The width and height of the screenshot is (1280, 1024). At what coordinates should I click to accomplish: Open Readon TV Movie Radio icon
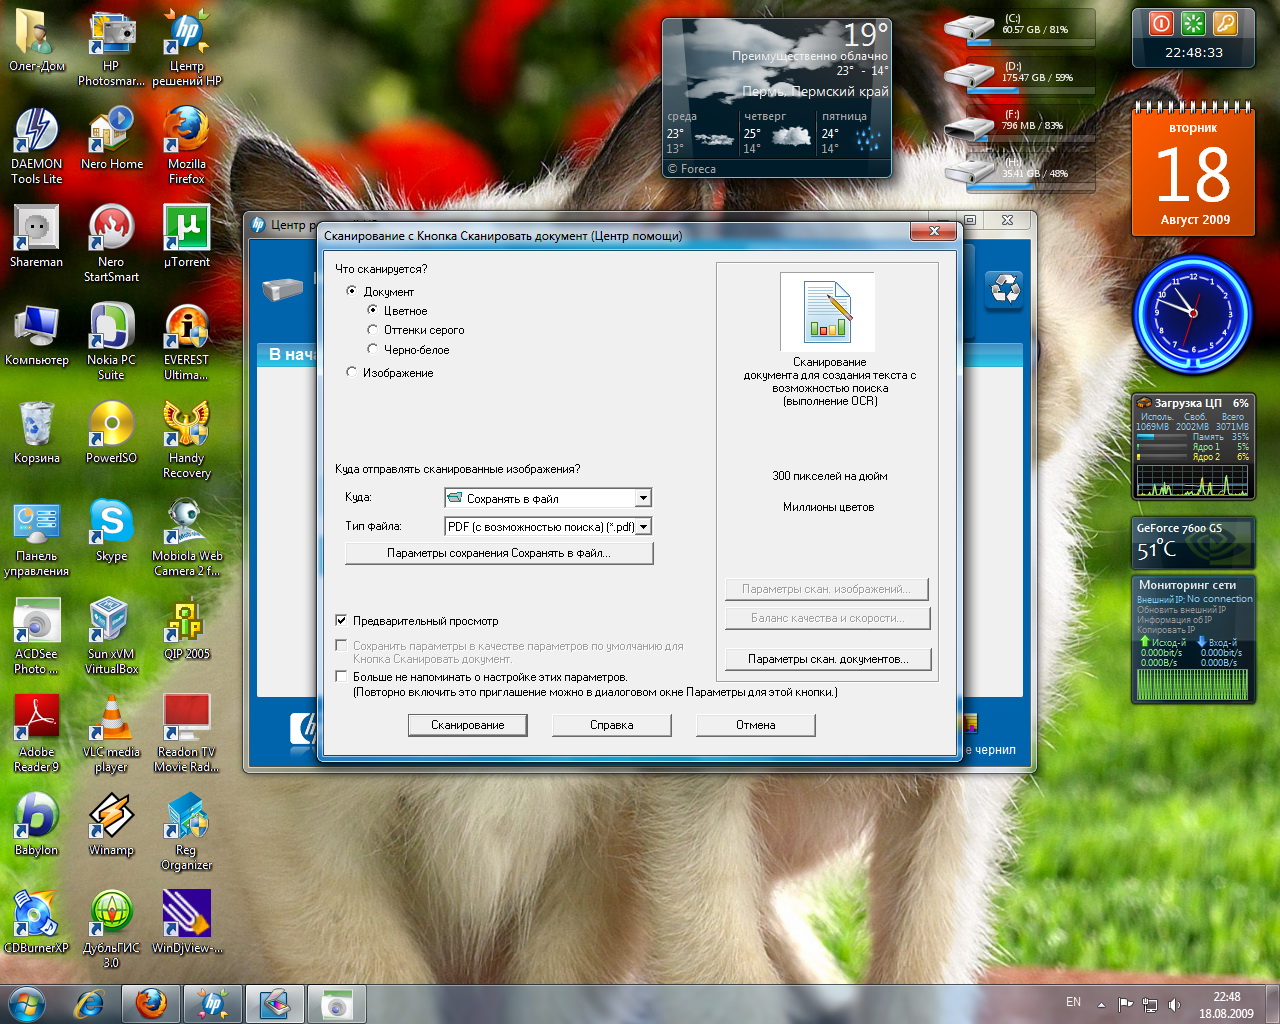[x=186, y=735]
